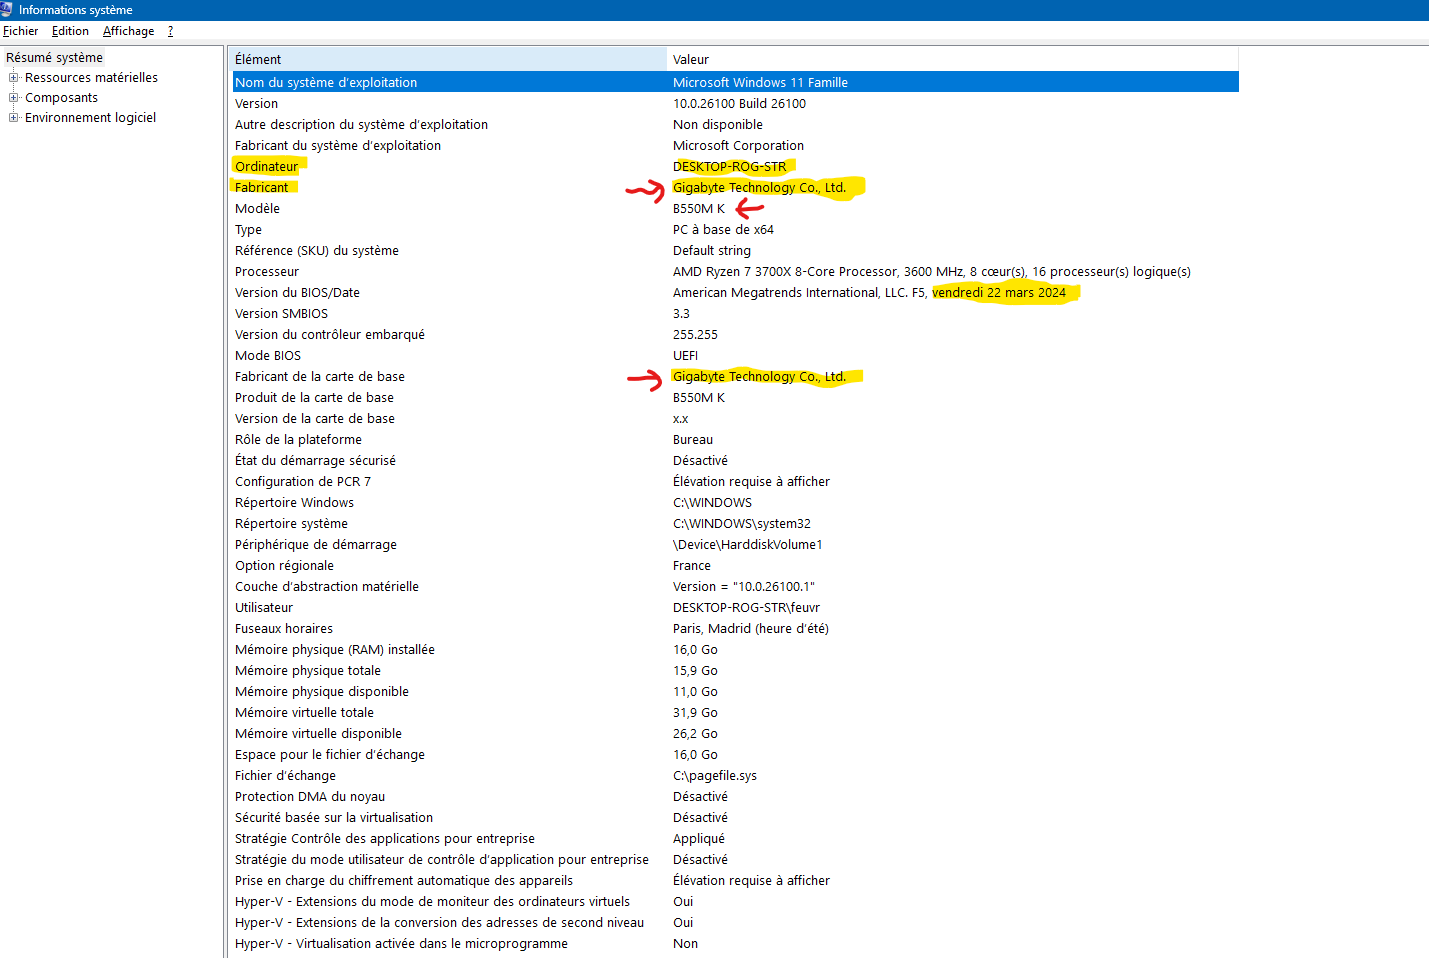Select Virtualisation activée dans le microprogramme row
Screen dimensions: 1429x958
pos(401,944)
